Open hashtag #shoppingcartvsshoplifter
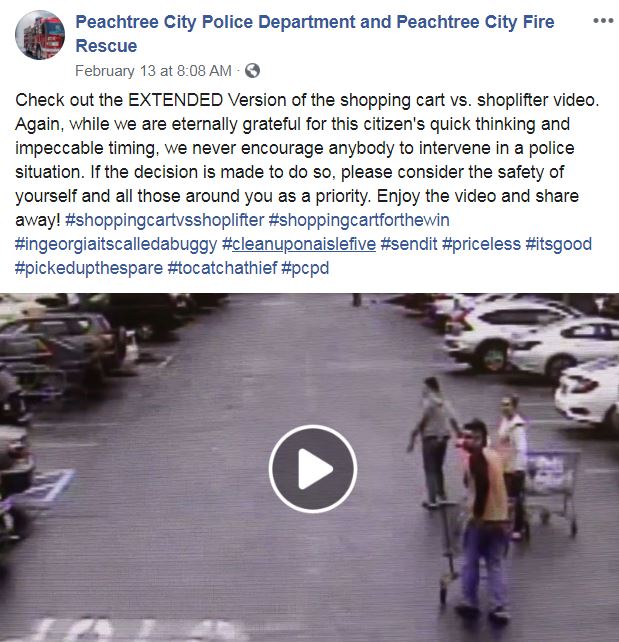The height and width of the screenshot is (642, 619). [165, 220]
